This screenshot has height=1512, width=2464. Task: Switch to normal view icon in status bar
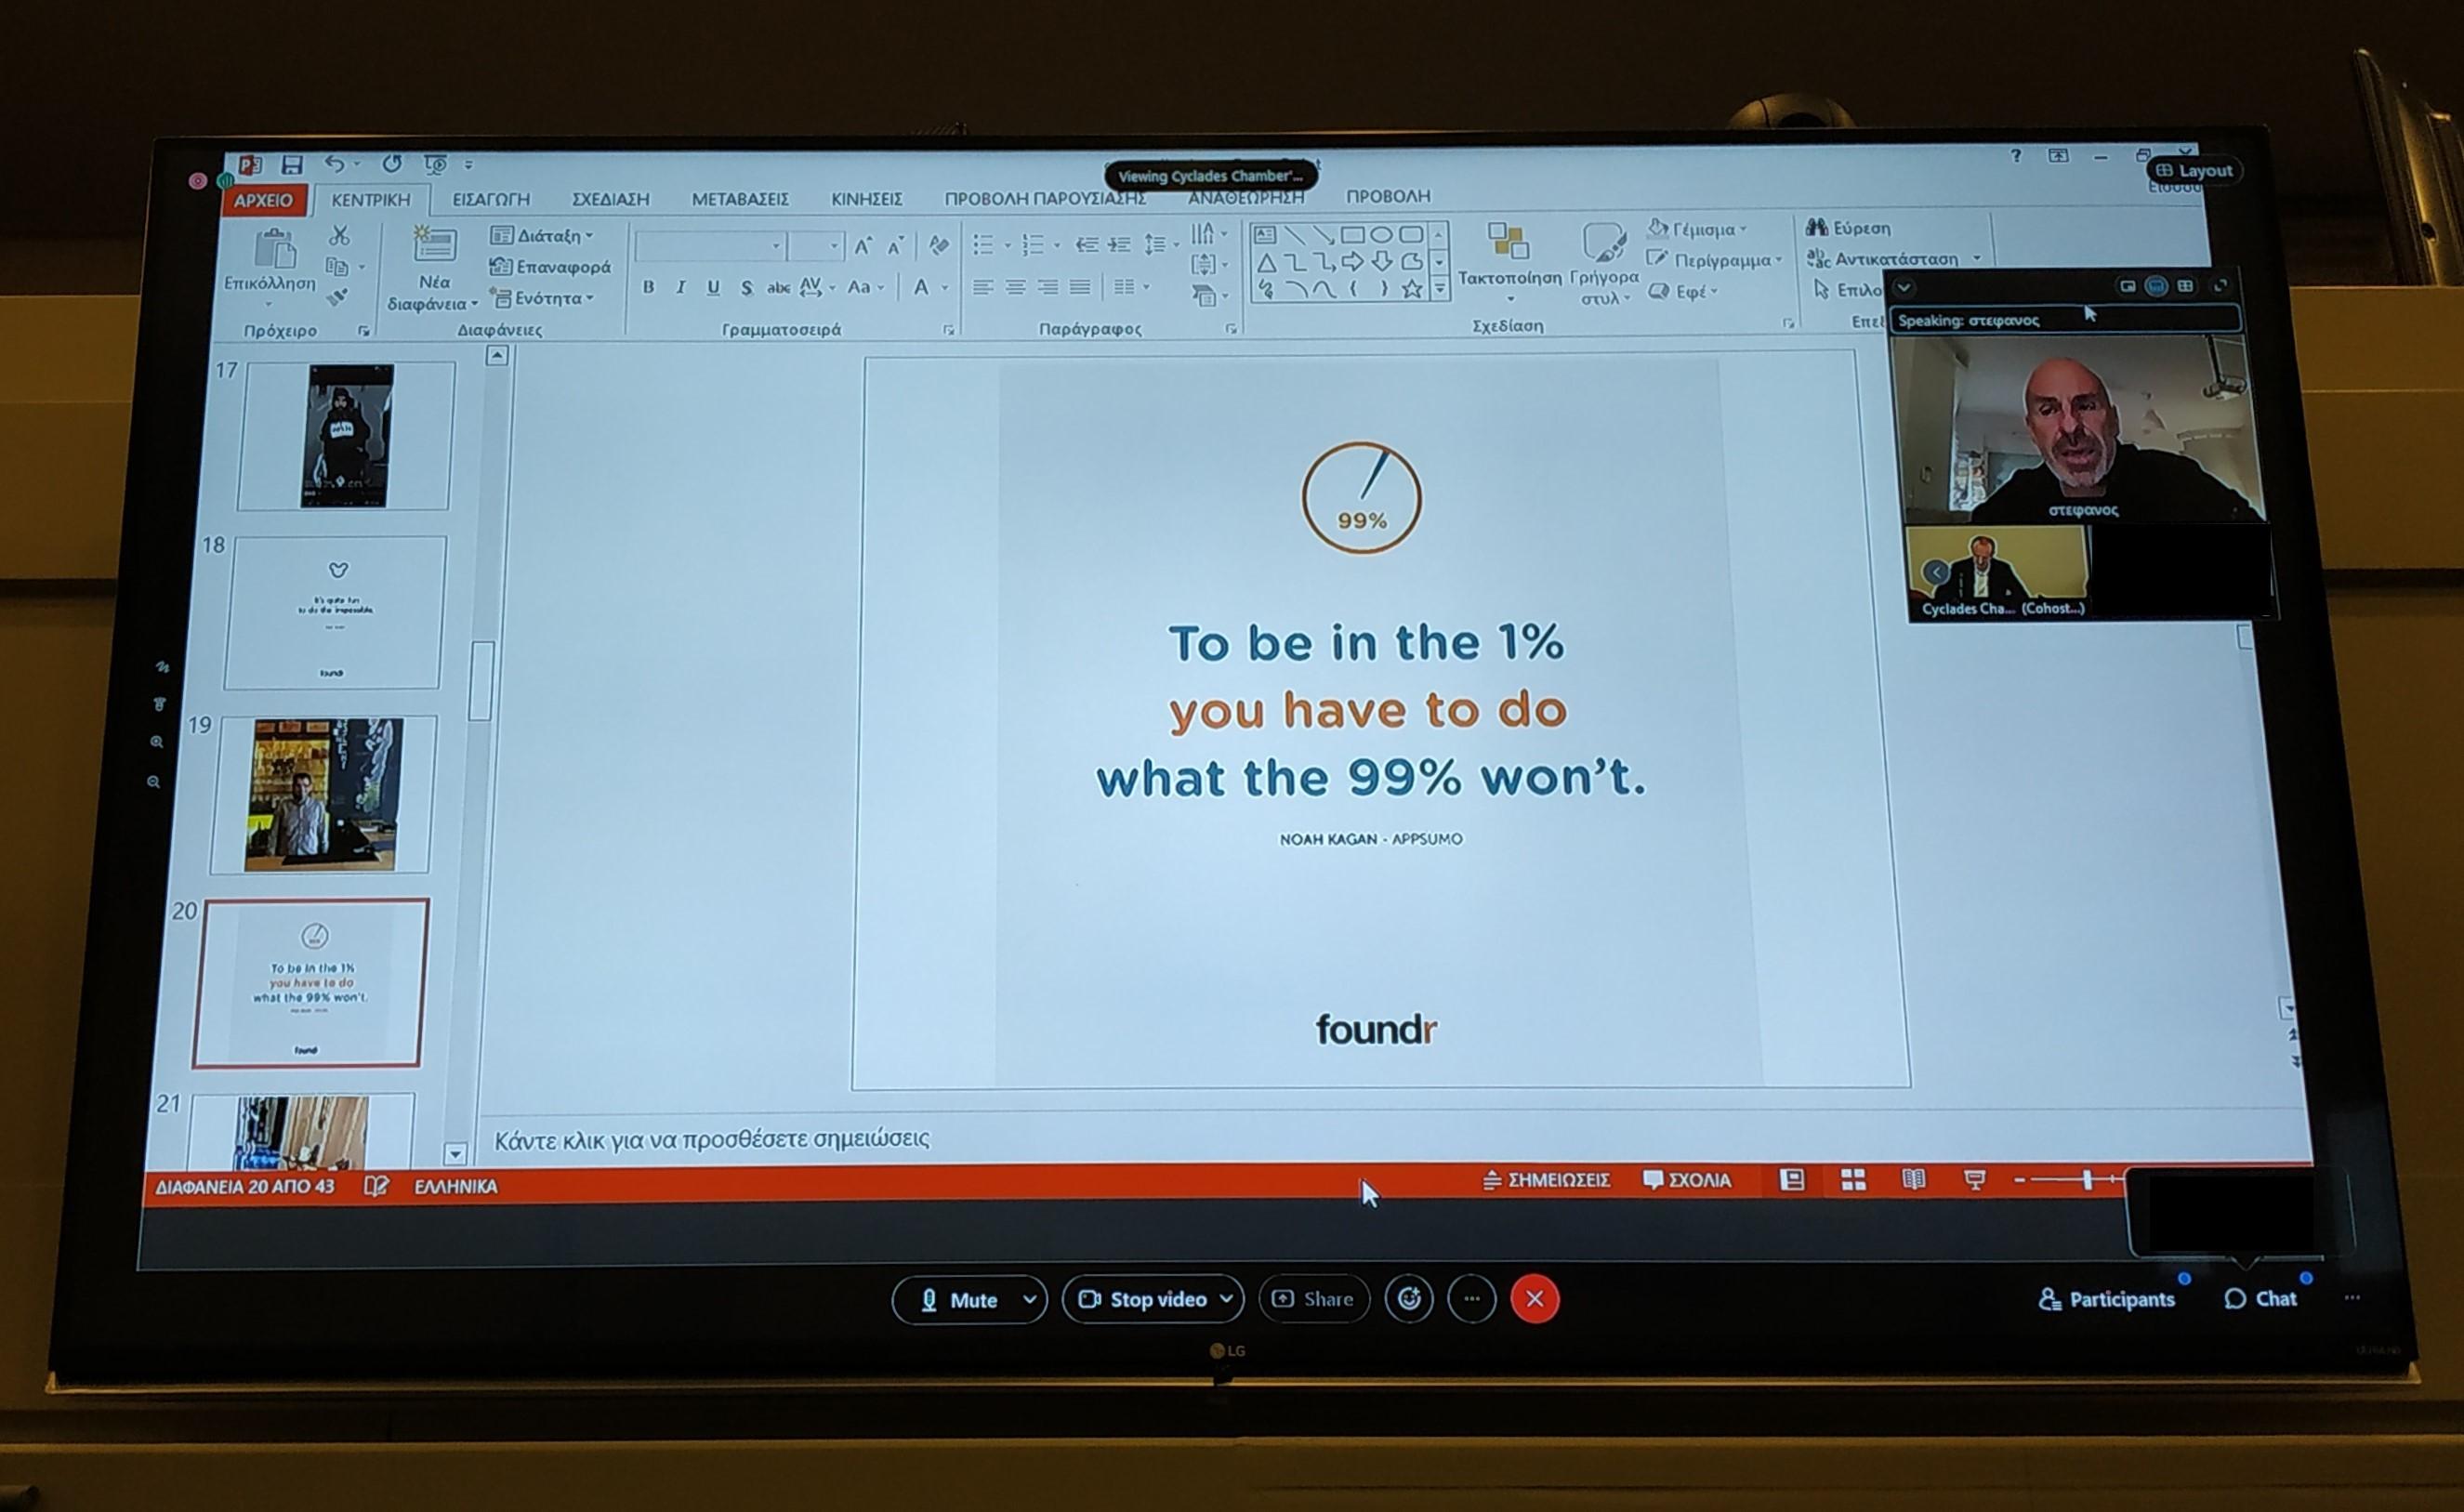pyautogui.click(x=1792, y=1180)
